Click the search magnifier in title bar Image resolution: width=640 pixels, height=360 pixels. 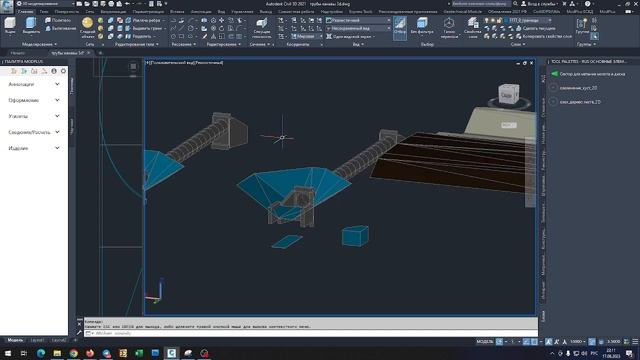point(515,4)
